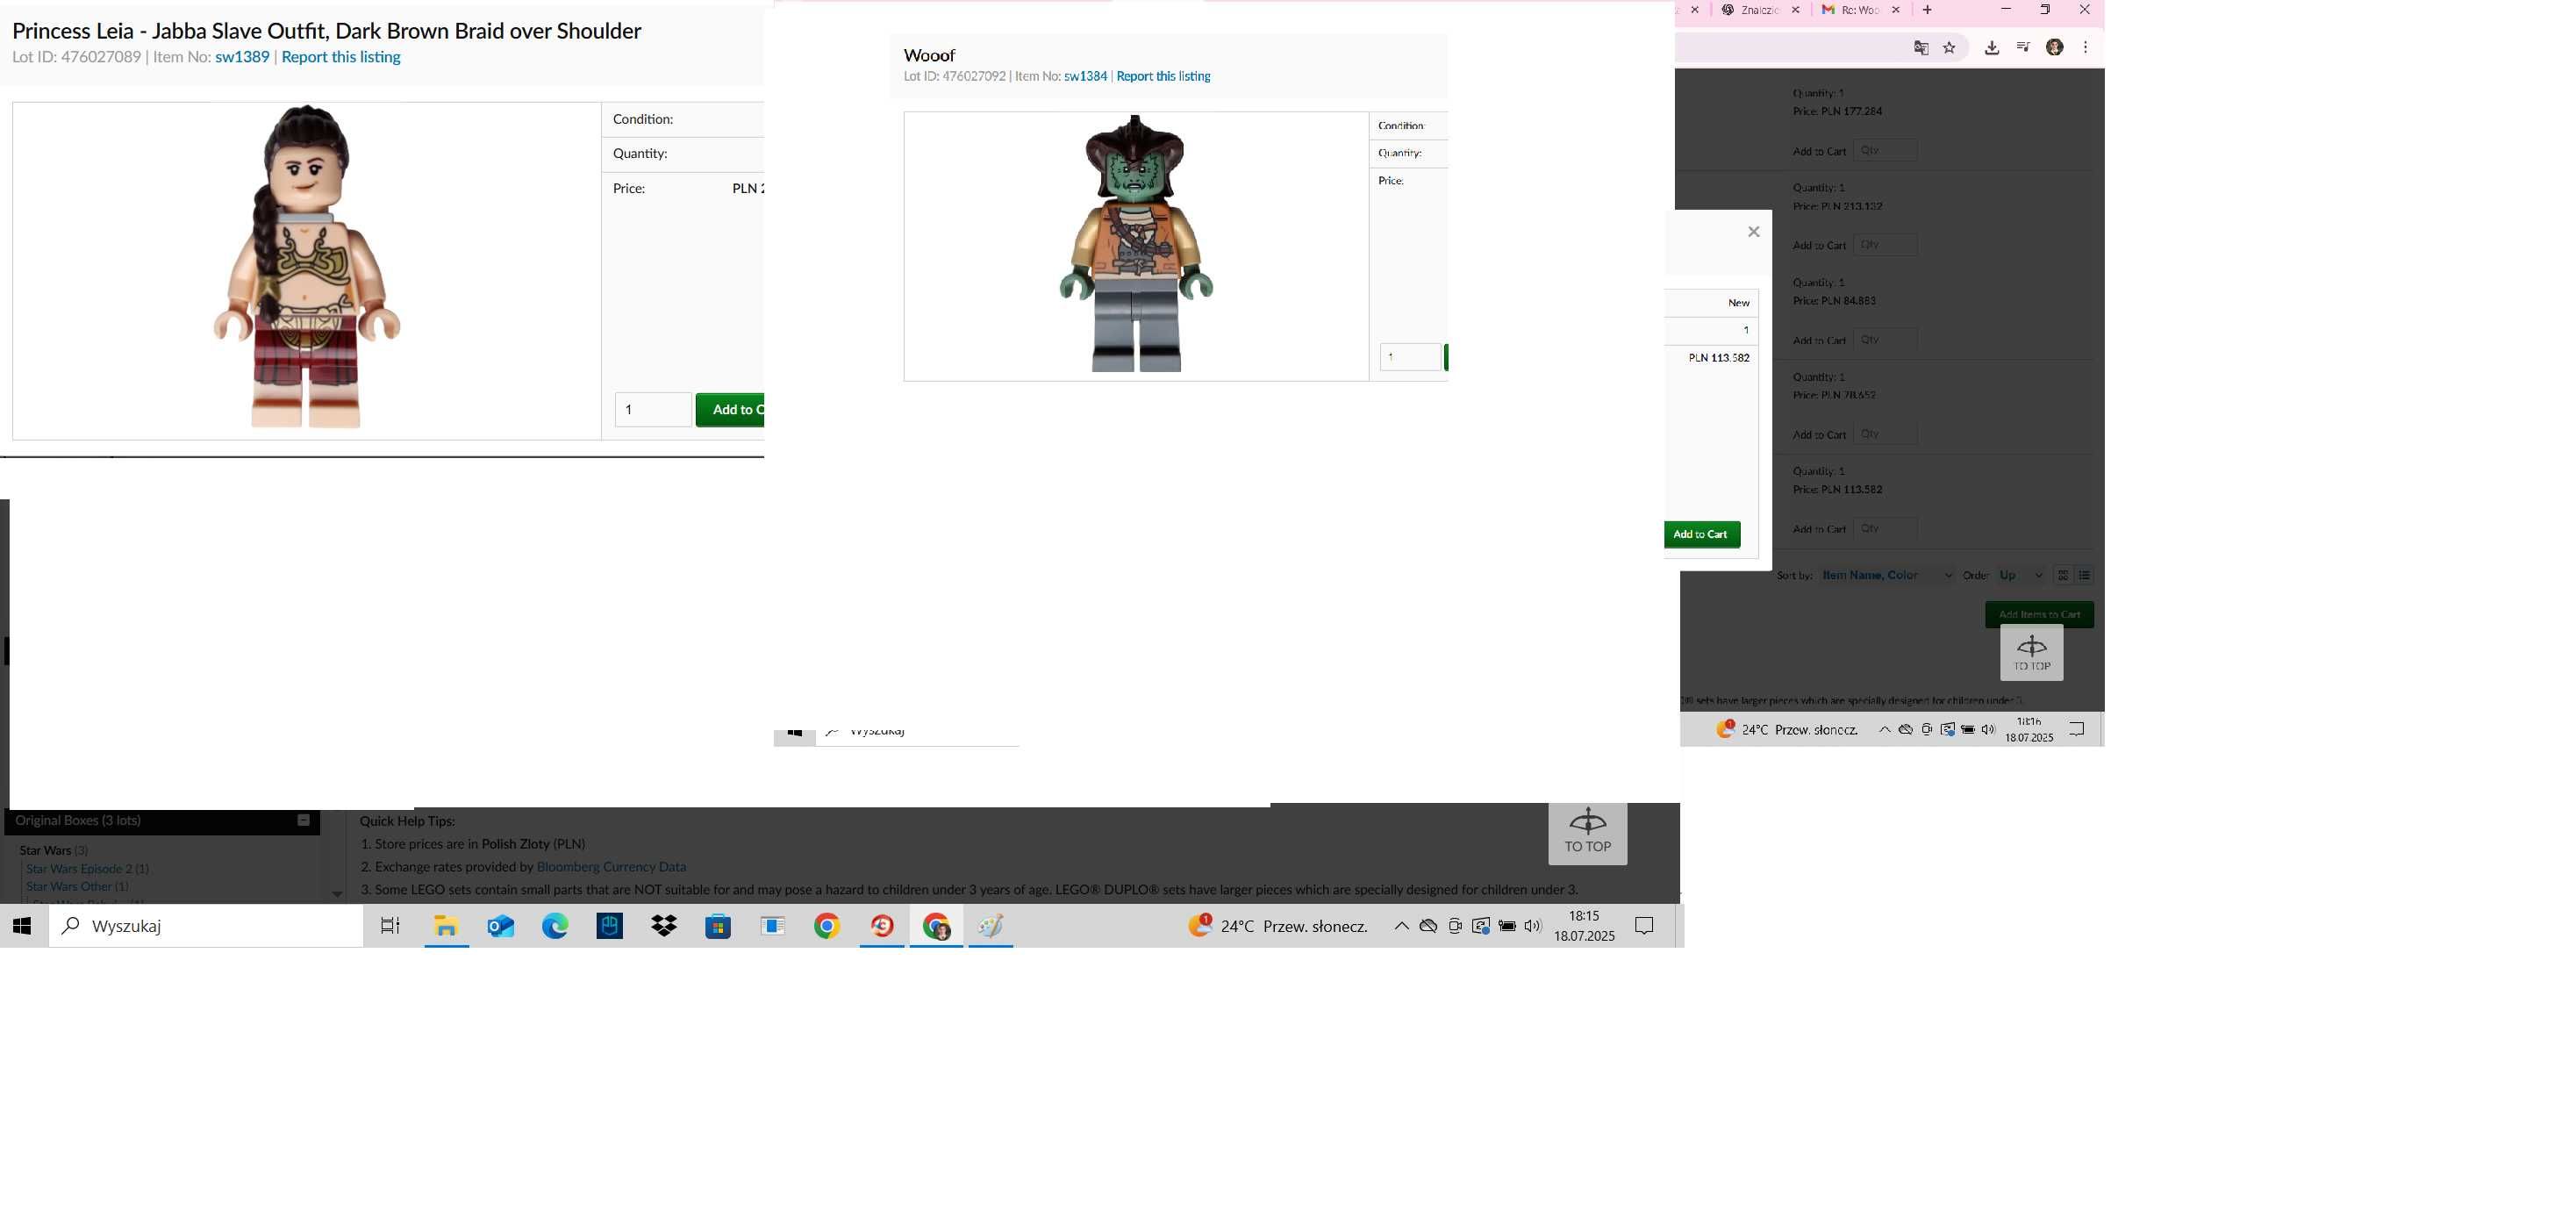Image resolution: width=2576 pixels, height=1211 pixels.
Task: Click the Wooof minifigure image
Action: [x=1136, y=244]
